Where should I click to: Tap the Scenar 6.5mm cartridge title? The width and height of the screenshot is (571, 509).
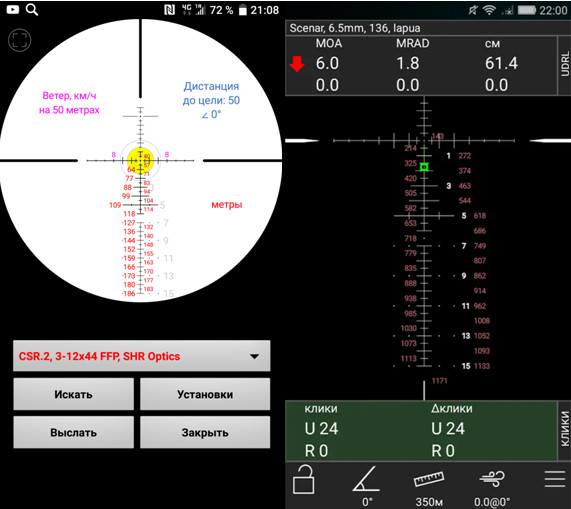tap(355, 28)
